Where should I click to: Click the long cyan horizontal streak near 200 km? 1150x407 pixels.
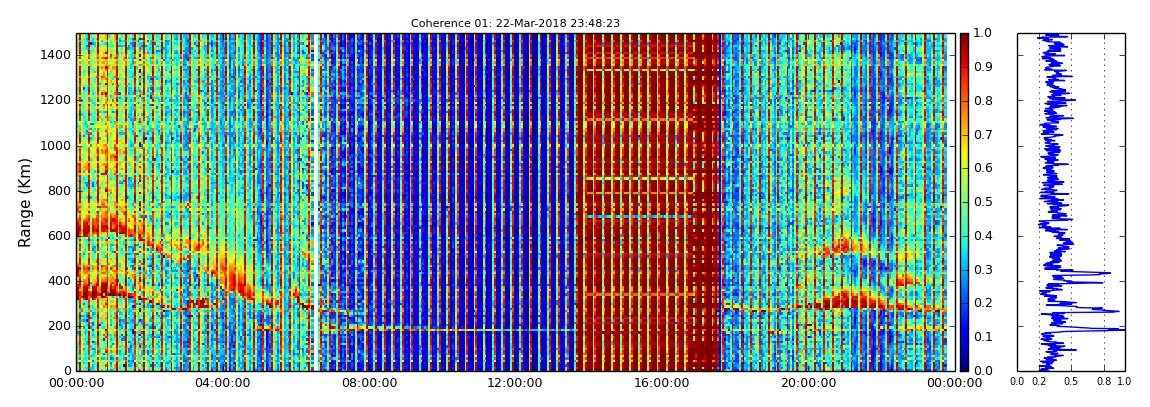[x=447, y=330]
